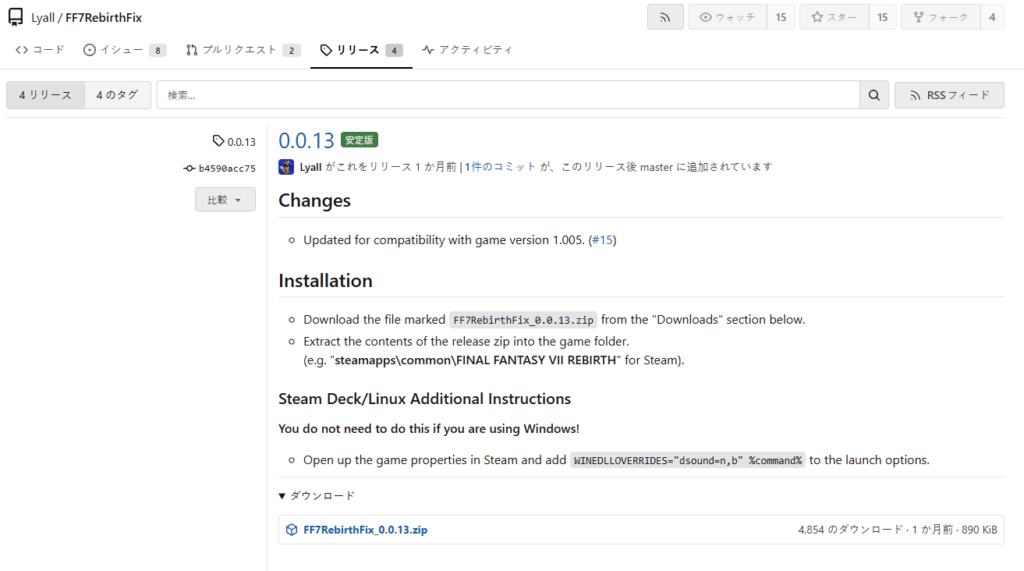
Task: Open the 0.0.13 tag link in sidebar
Action: coord(234,141)
